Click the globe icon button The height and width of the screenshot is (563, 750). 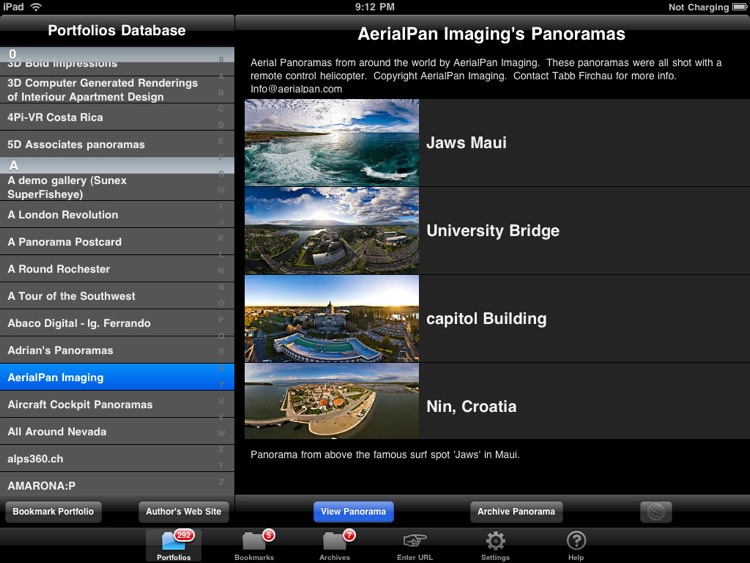tap(656, 512)
